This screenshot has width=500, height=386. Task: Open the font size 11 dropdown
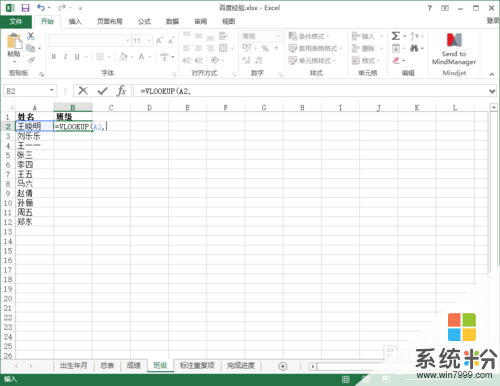149,41
